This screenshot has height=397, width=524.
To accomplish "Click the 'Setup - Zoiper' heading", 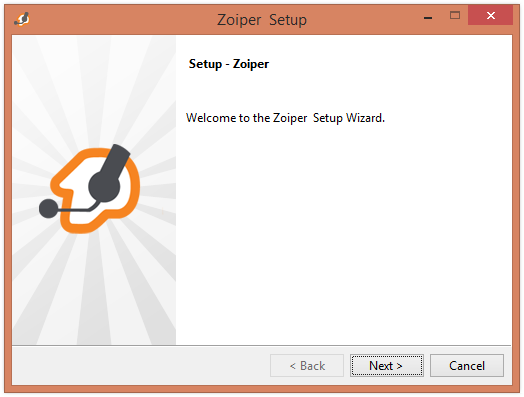I will tap(229, 64).
